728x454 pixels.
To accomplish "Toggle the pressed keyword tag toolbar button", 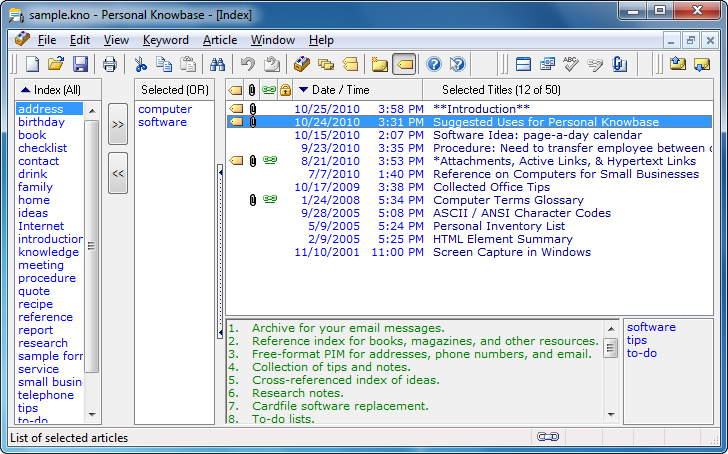I will coord(404,64).
